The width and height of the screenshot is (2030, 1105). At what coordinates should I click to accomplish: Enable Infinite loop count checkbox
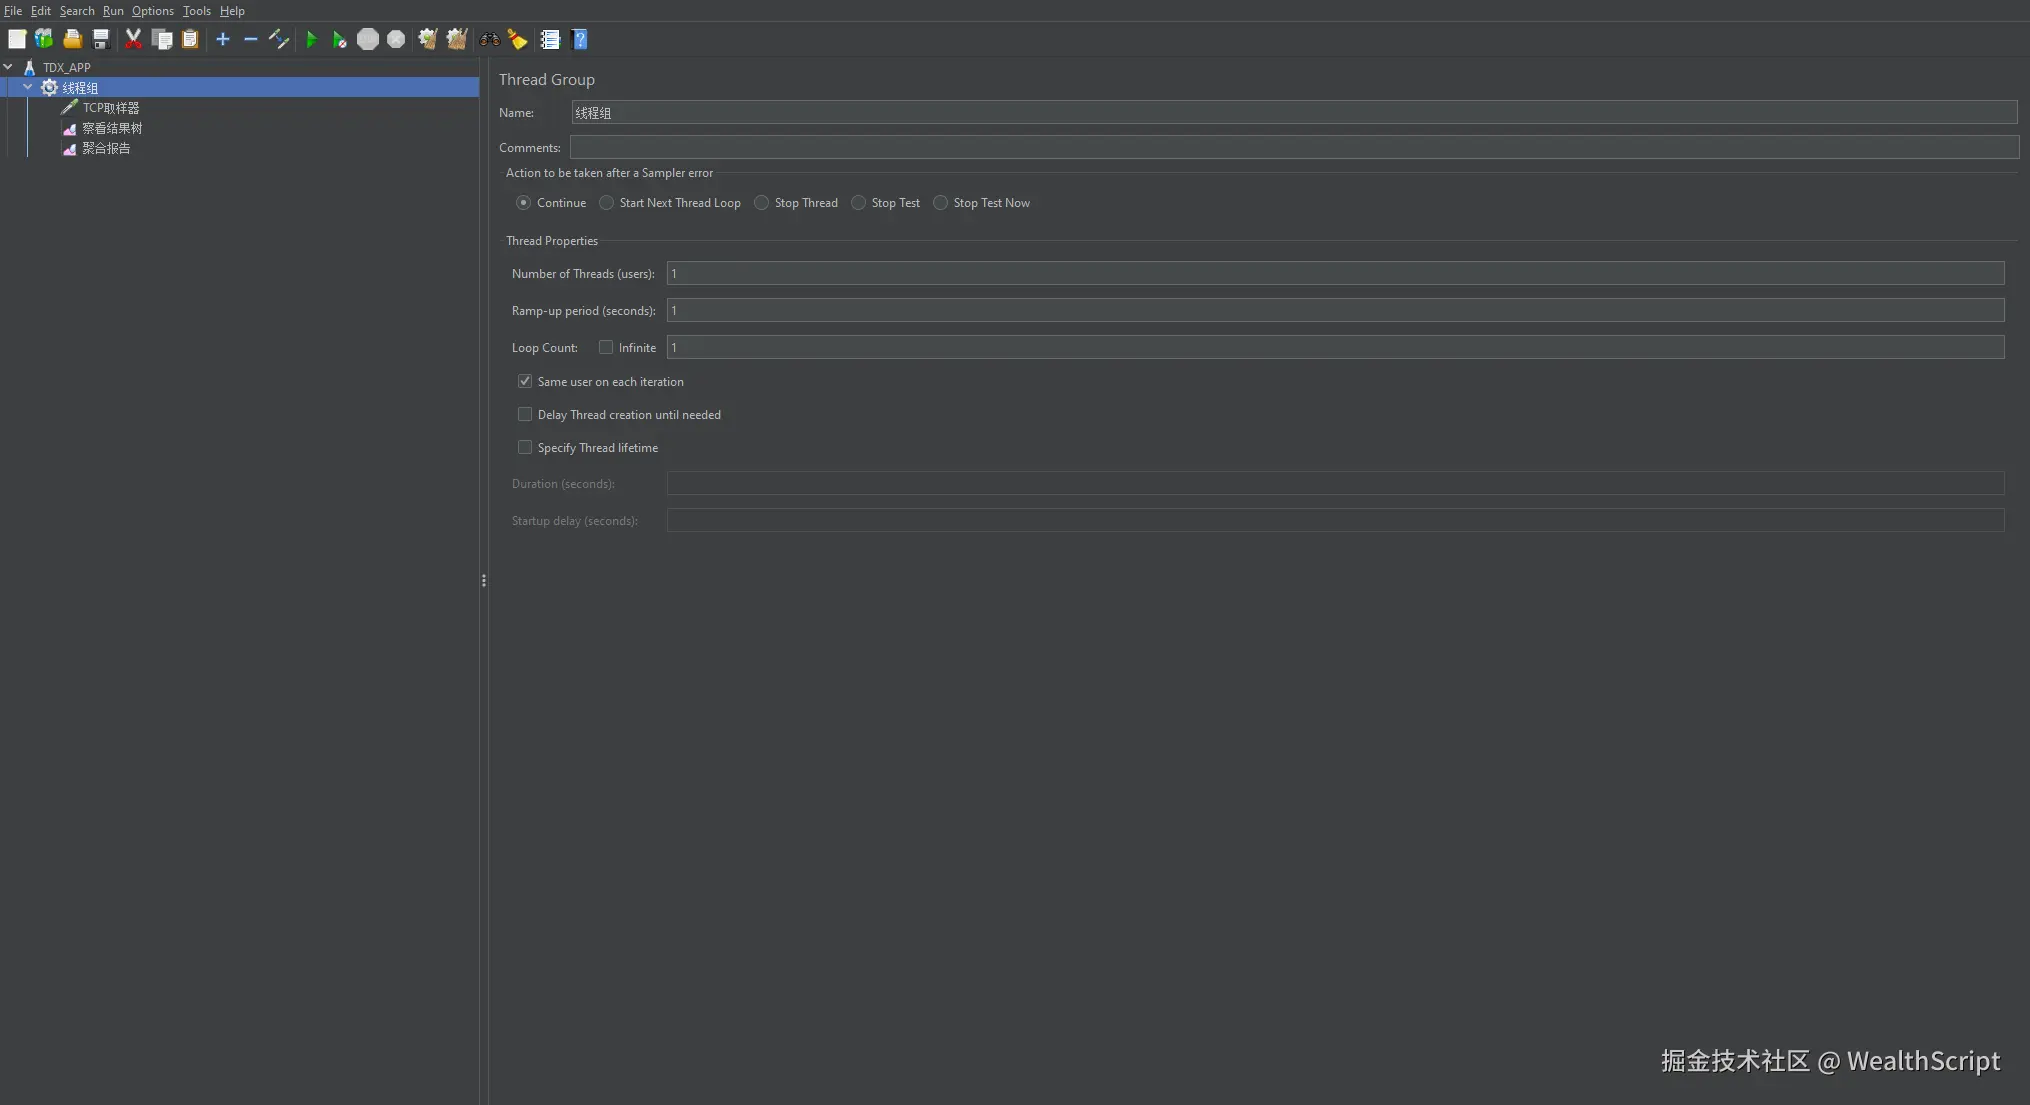point(606,348)
